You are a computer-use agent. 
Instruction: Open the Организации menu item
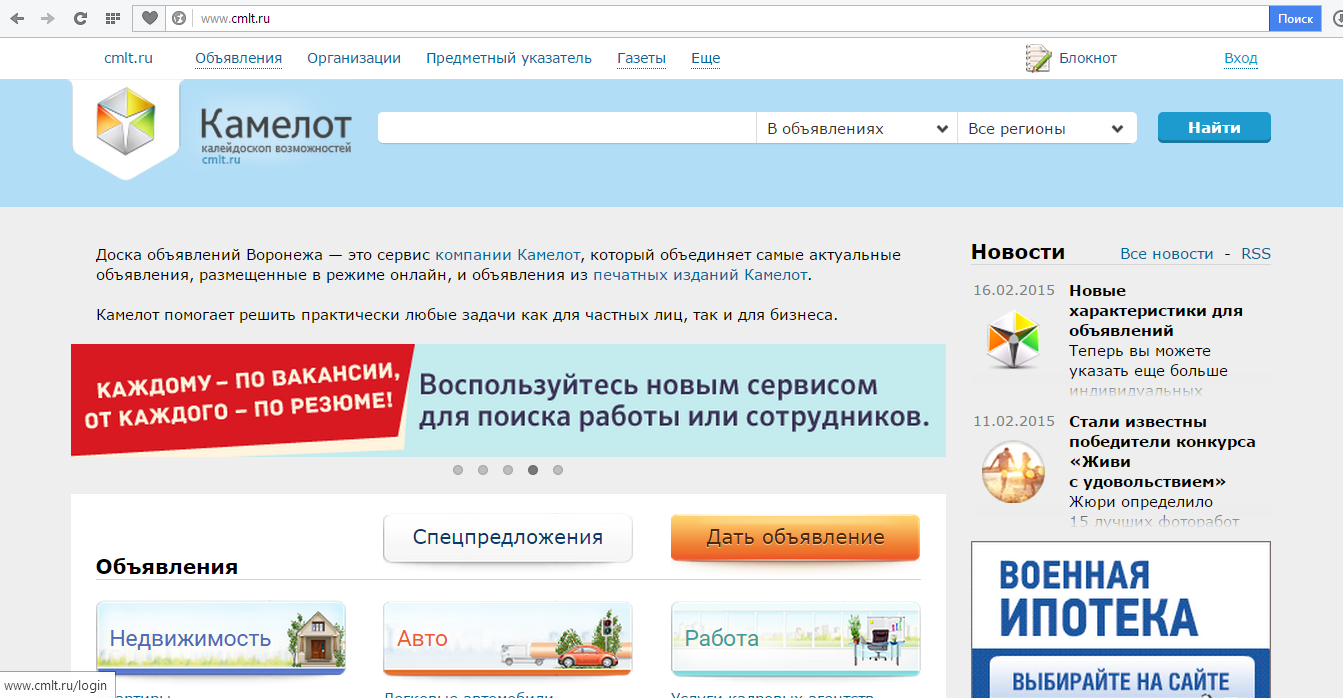click(354, 58)
